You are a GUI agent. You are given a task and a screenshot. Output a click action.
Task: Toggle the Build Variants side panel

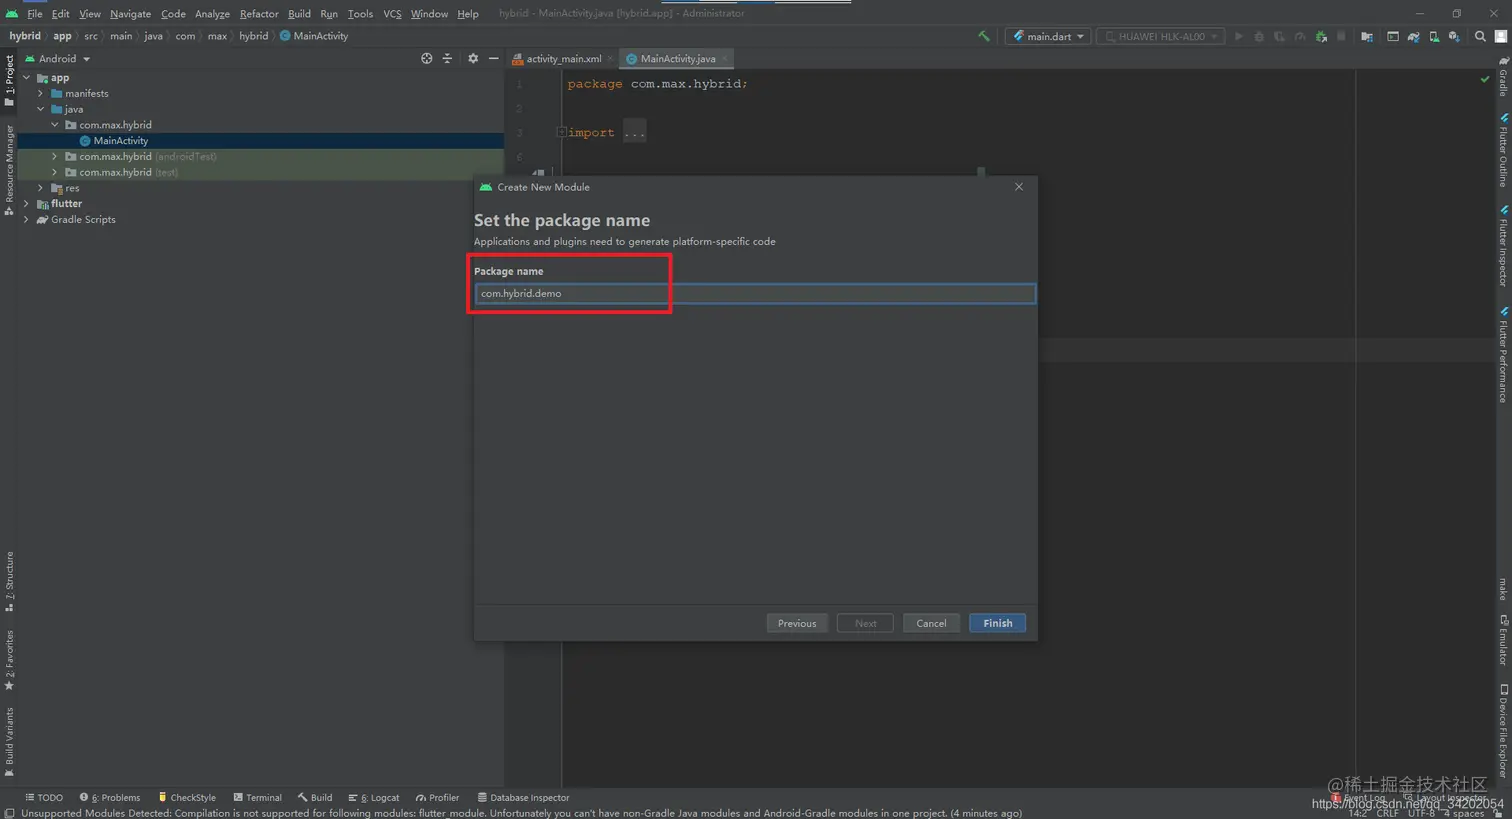[x=9, y=742]
